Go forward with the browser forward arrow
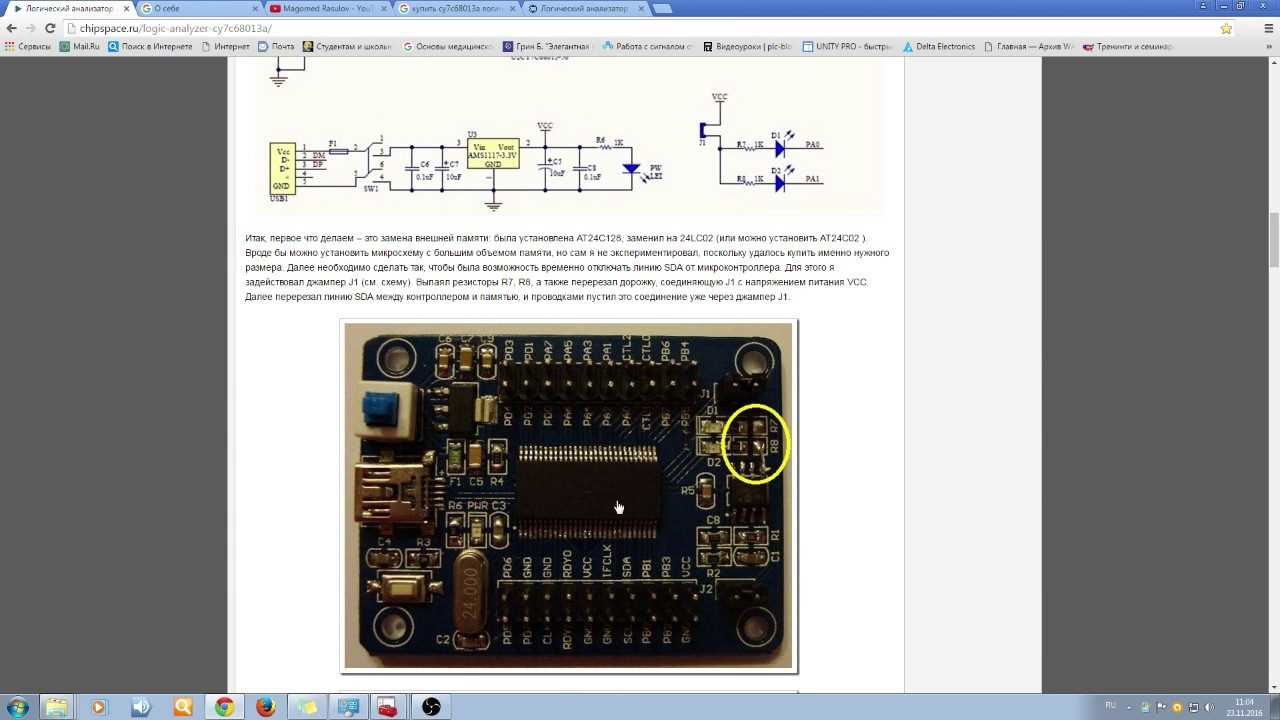The height and width of the screenshot is (720, 1280). pyautogui.click(x=30, y=28)
